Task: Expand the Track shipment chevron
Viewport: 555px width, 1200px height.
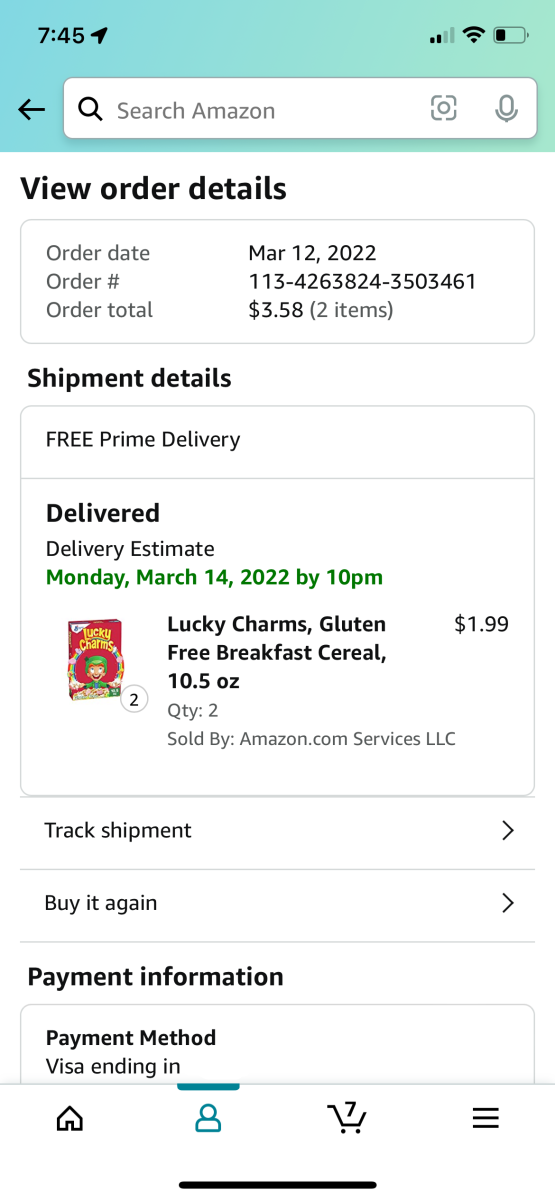Action: point(508,830)
